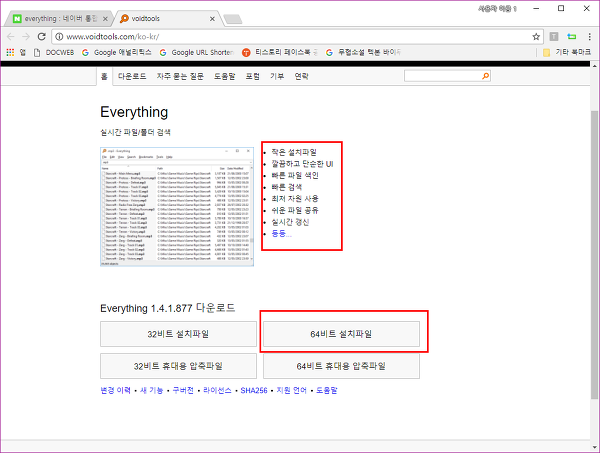The width and height of the screenshot is (600, 453).
Task: Click the Everything page heading text
Action: 134,112
